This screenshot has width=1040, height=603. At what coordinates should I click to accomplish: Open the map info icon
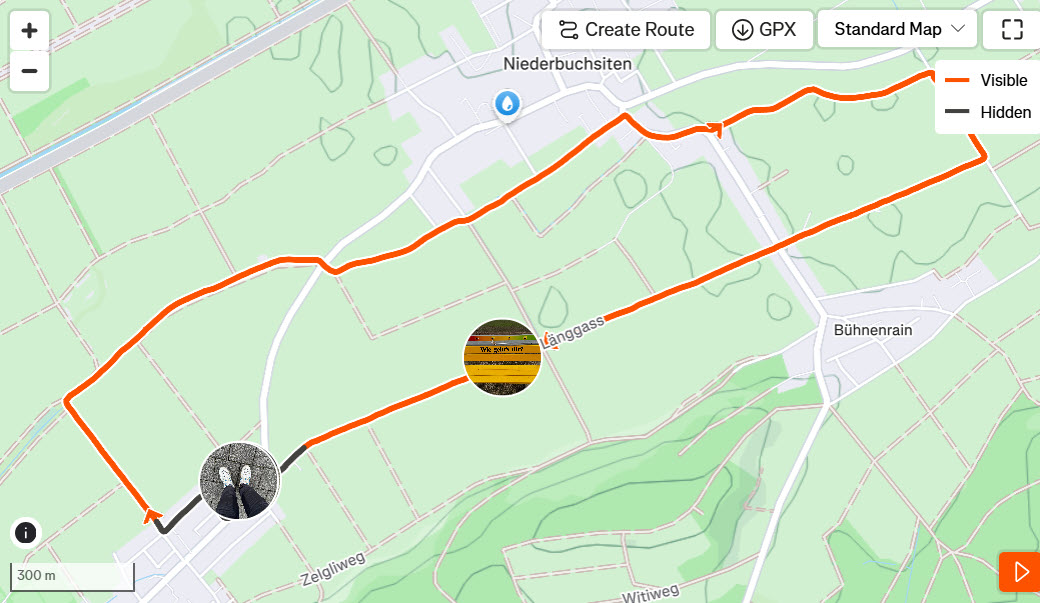click(25, 533)
